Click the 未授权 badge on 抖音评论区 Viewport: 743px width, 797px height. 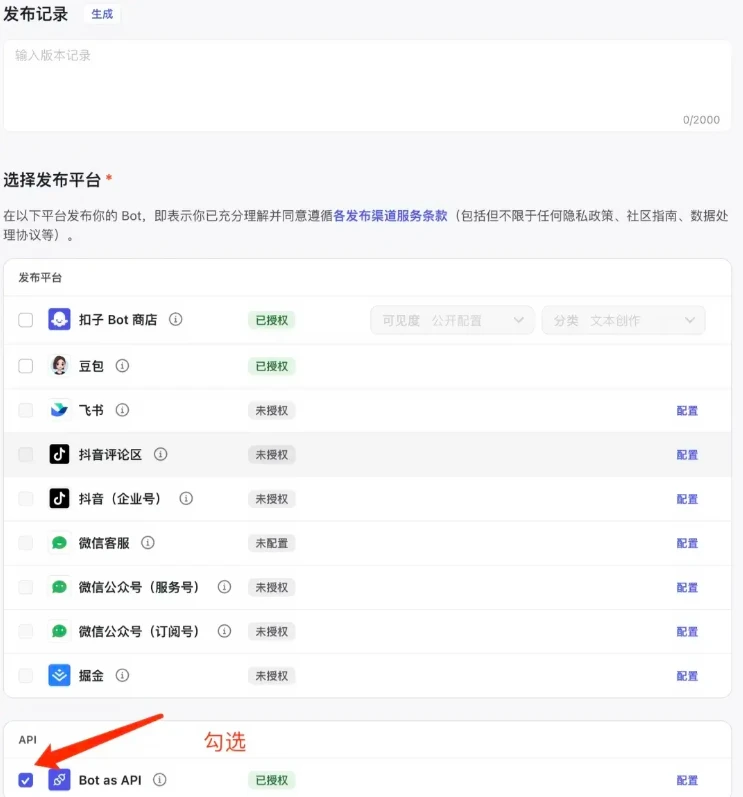[271, 454]
